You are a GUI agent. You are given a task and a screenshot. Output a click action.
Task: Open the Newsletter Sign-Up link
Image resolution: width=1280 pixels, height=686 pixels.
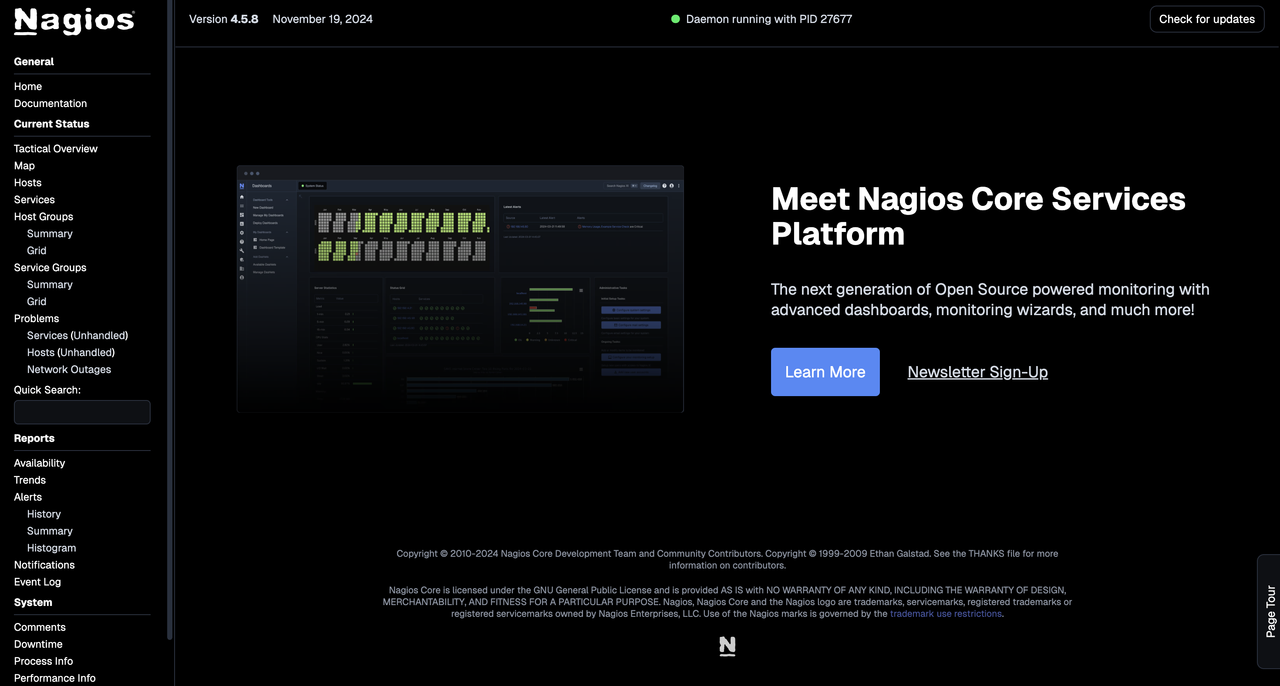pyautogui.click(x=978, y=372)
